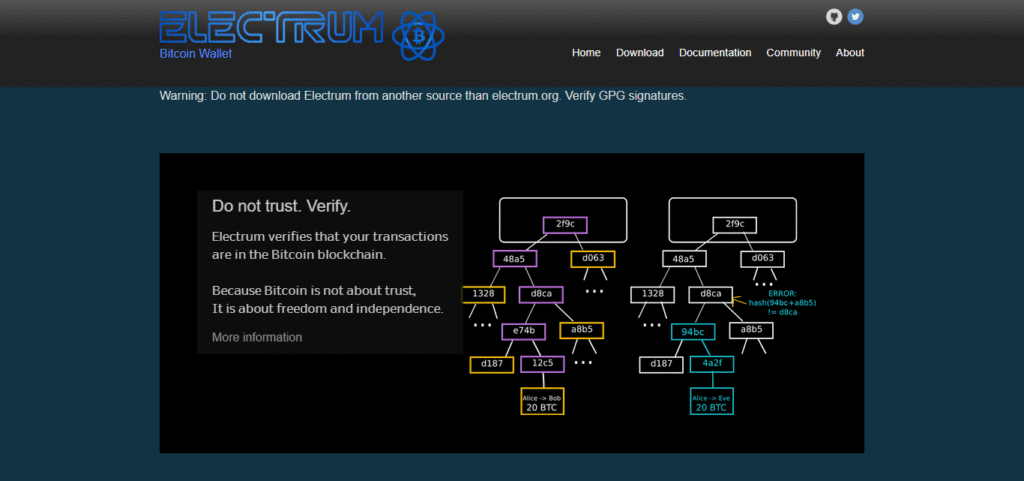
Task: Click the purple 12c5 node
Action: click(542, 364)
